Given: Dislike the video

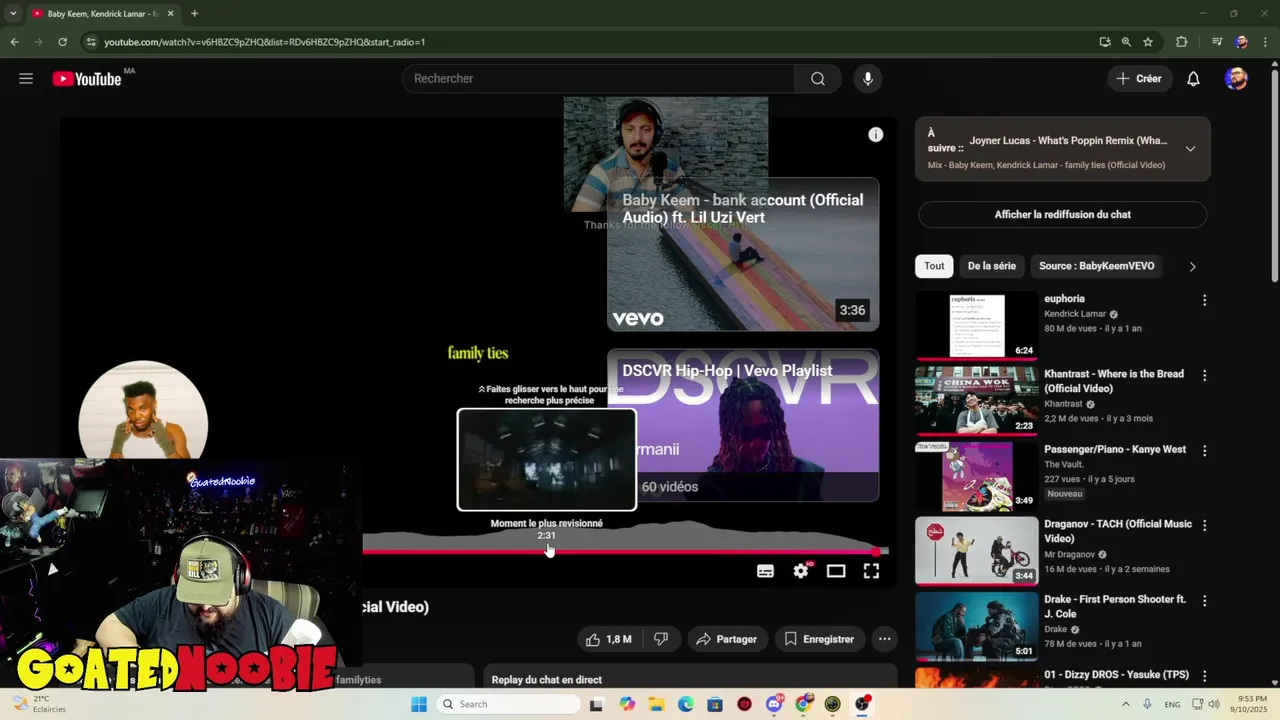Looking at the screenshot, I should [x=661, y=639].
